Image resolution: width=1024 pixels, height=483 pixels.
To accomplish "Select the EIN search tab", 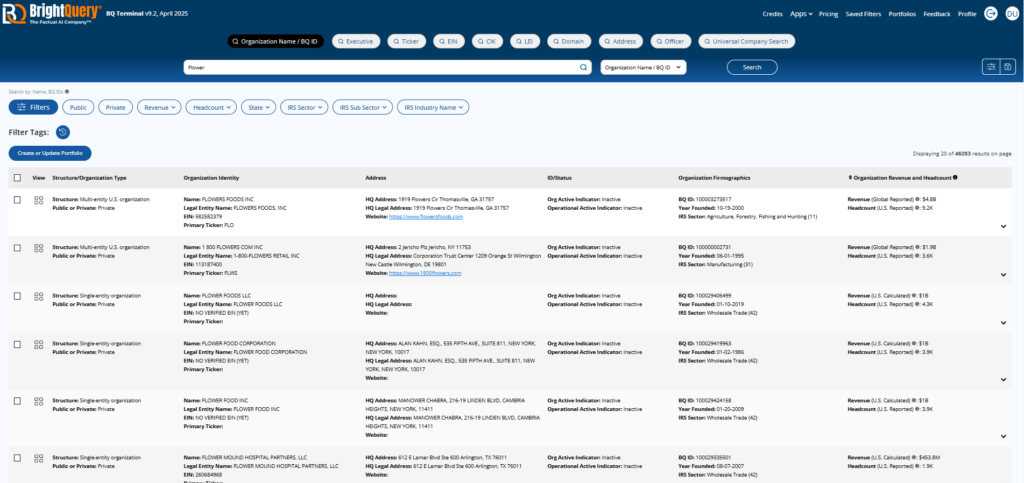I will coord(449,41).
